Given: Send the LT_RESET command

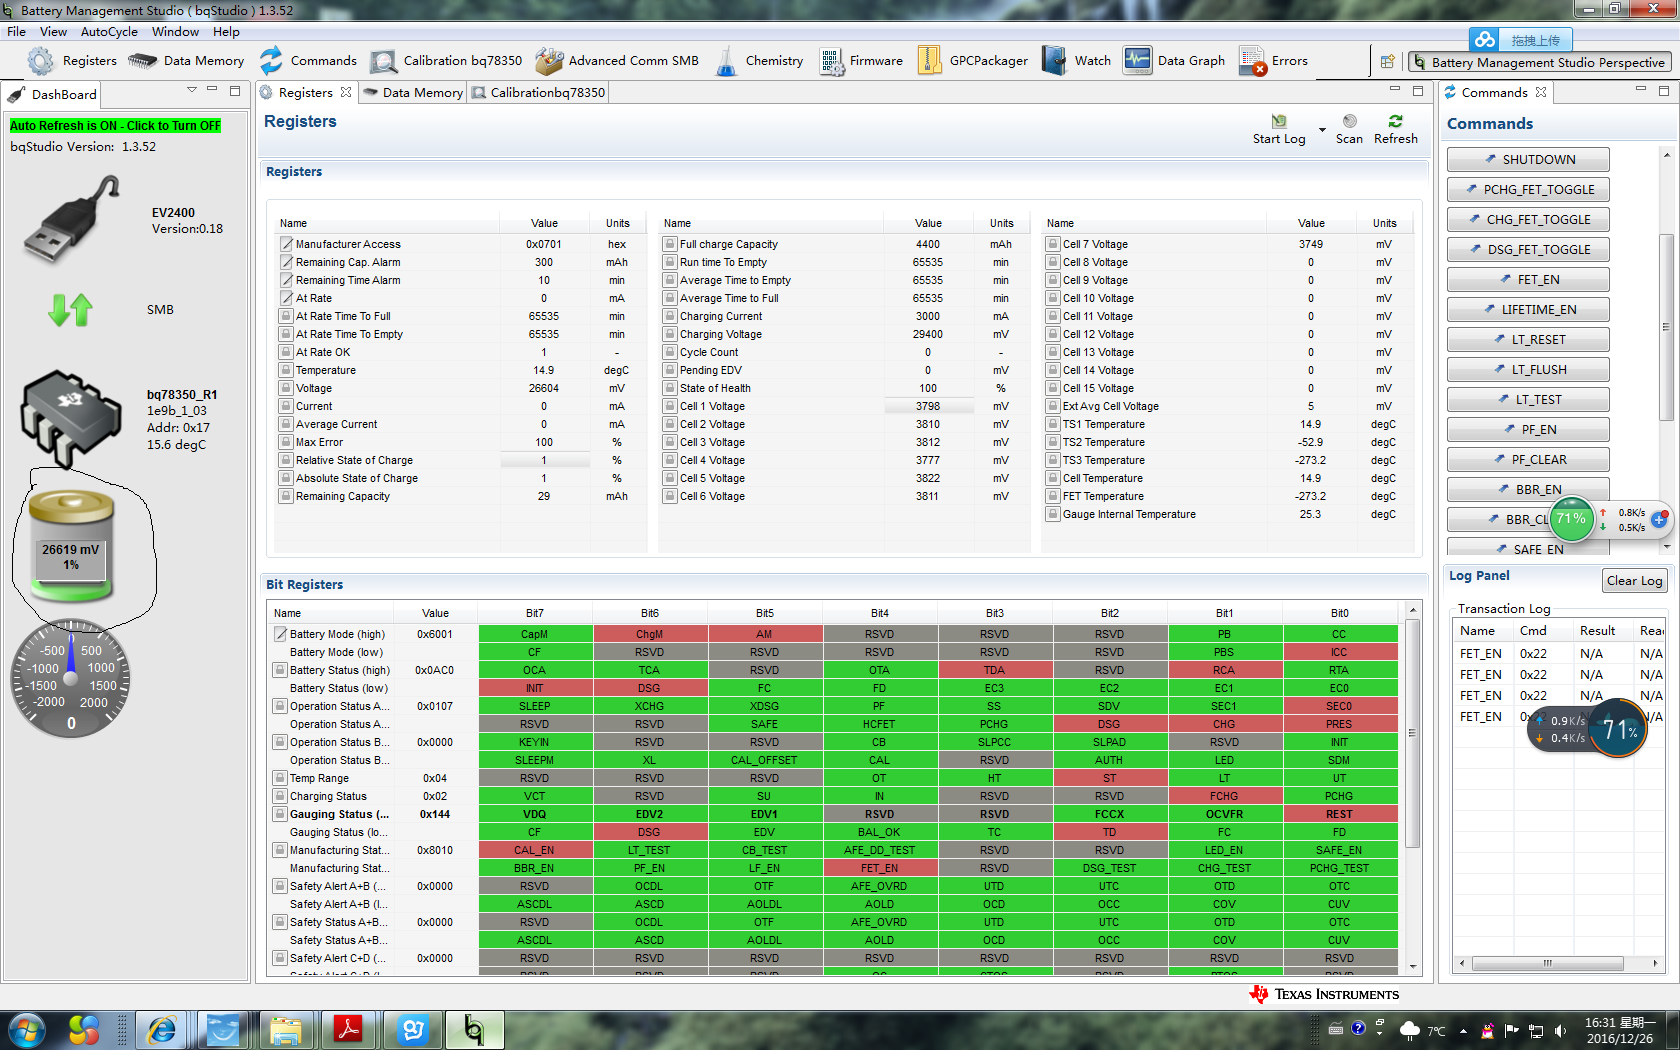Looking at the screenshot, I should [x=1528, y=340].
